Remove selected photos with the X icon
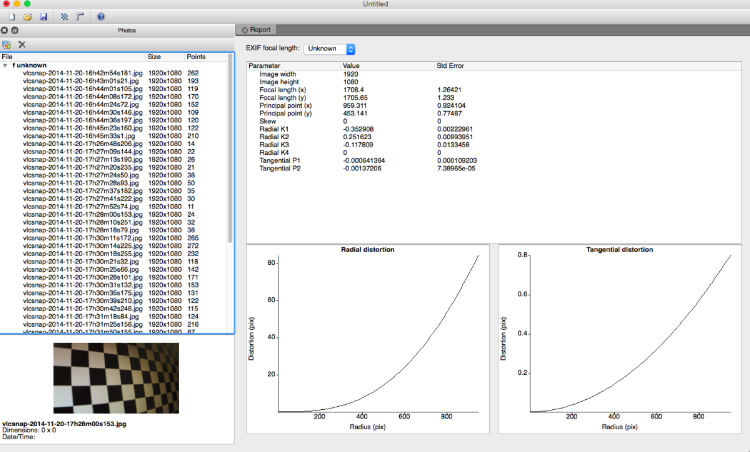Image resolution: width=750 pixels, height=452 pixels. pos(22,44)
